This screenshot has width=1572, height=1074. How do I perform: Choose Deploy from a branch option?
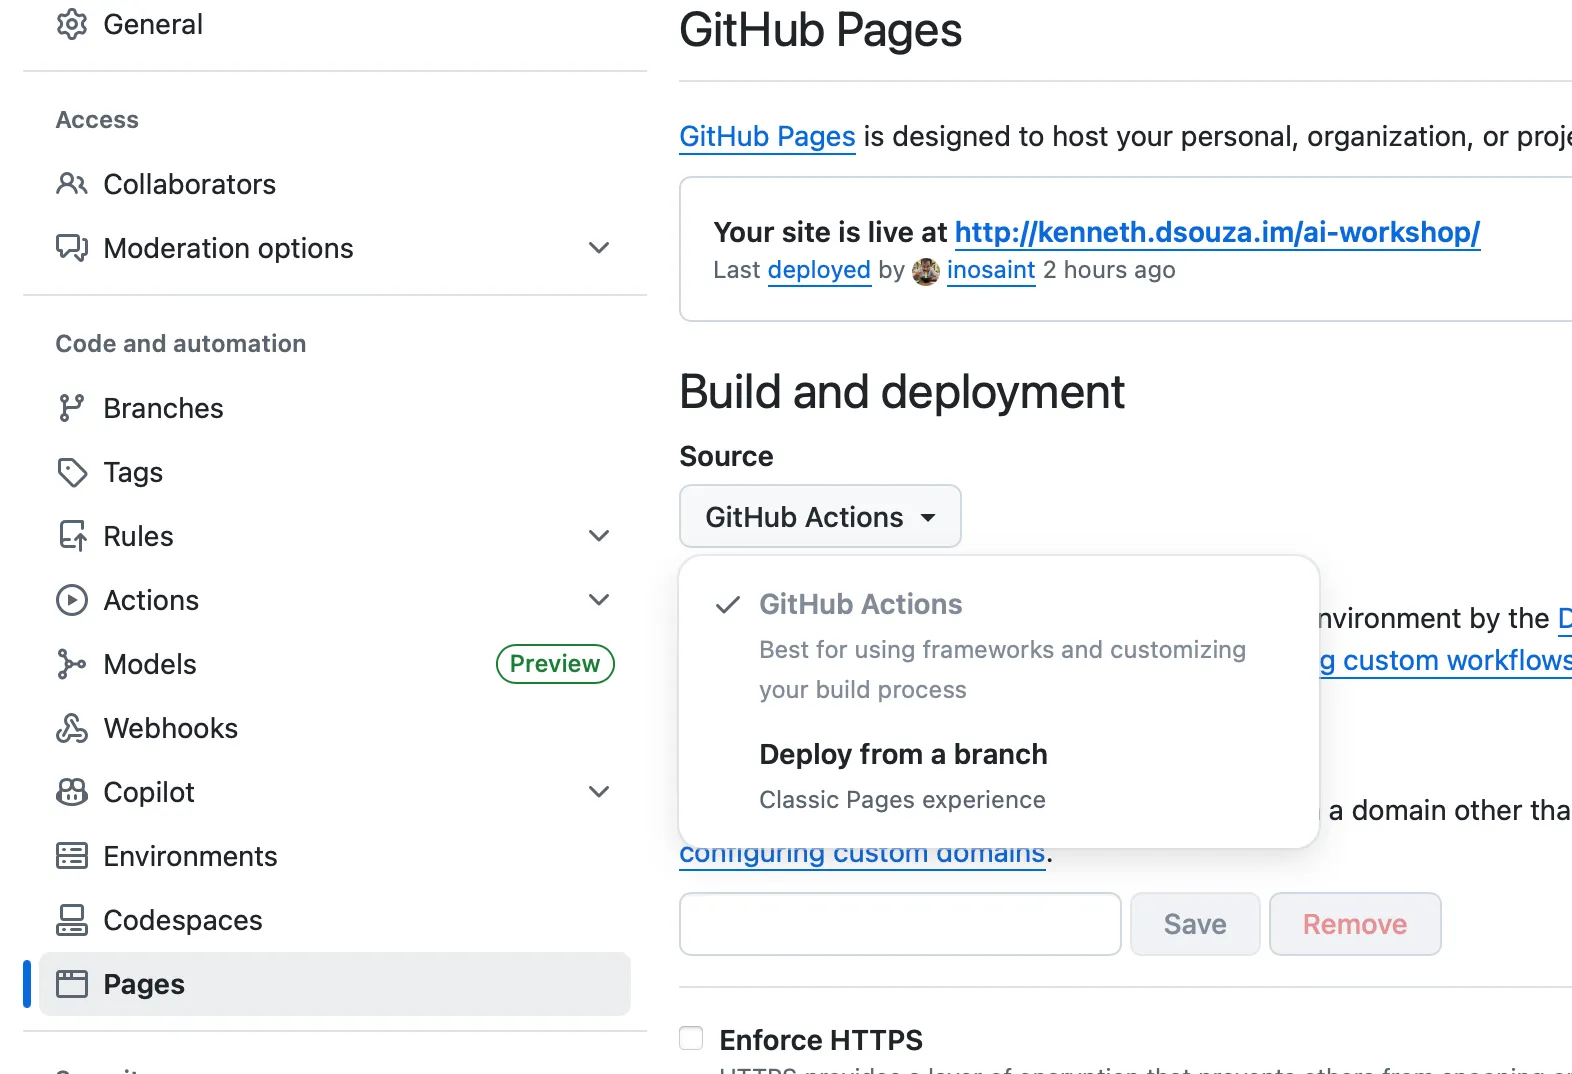point(998,775)
